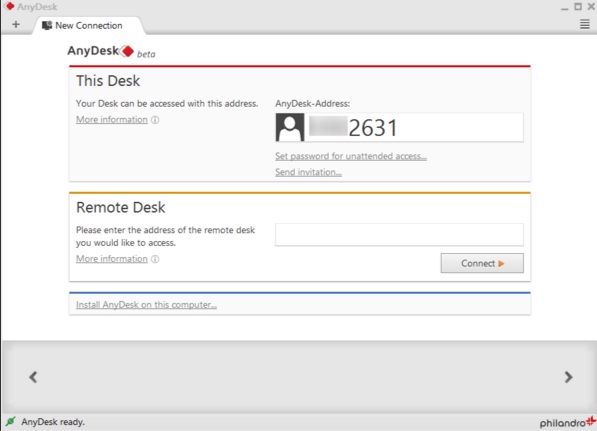
Task: Focus the remote desk address input field
Action: pos(399,235)
